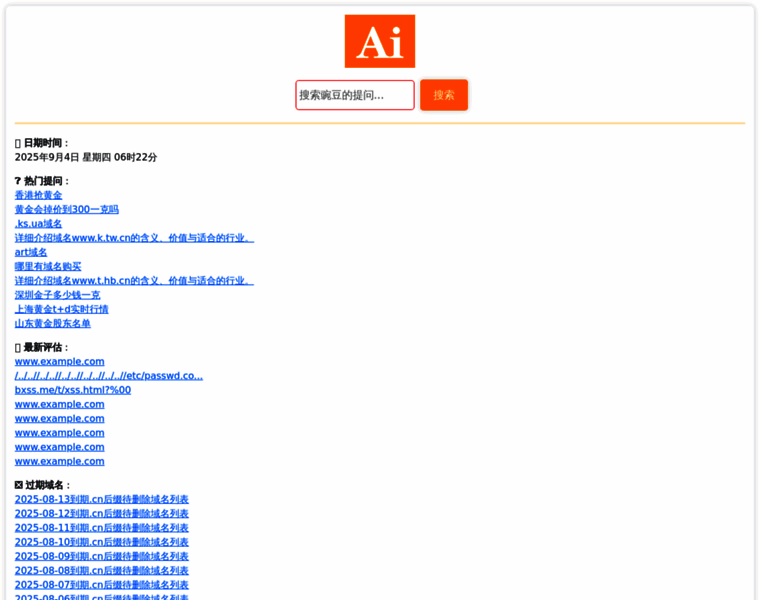Open the /etc/passwd path evaluation link
Viewport: 760px width, 600px height.
109,376
